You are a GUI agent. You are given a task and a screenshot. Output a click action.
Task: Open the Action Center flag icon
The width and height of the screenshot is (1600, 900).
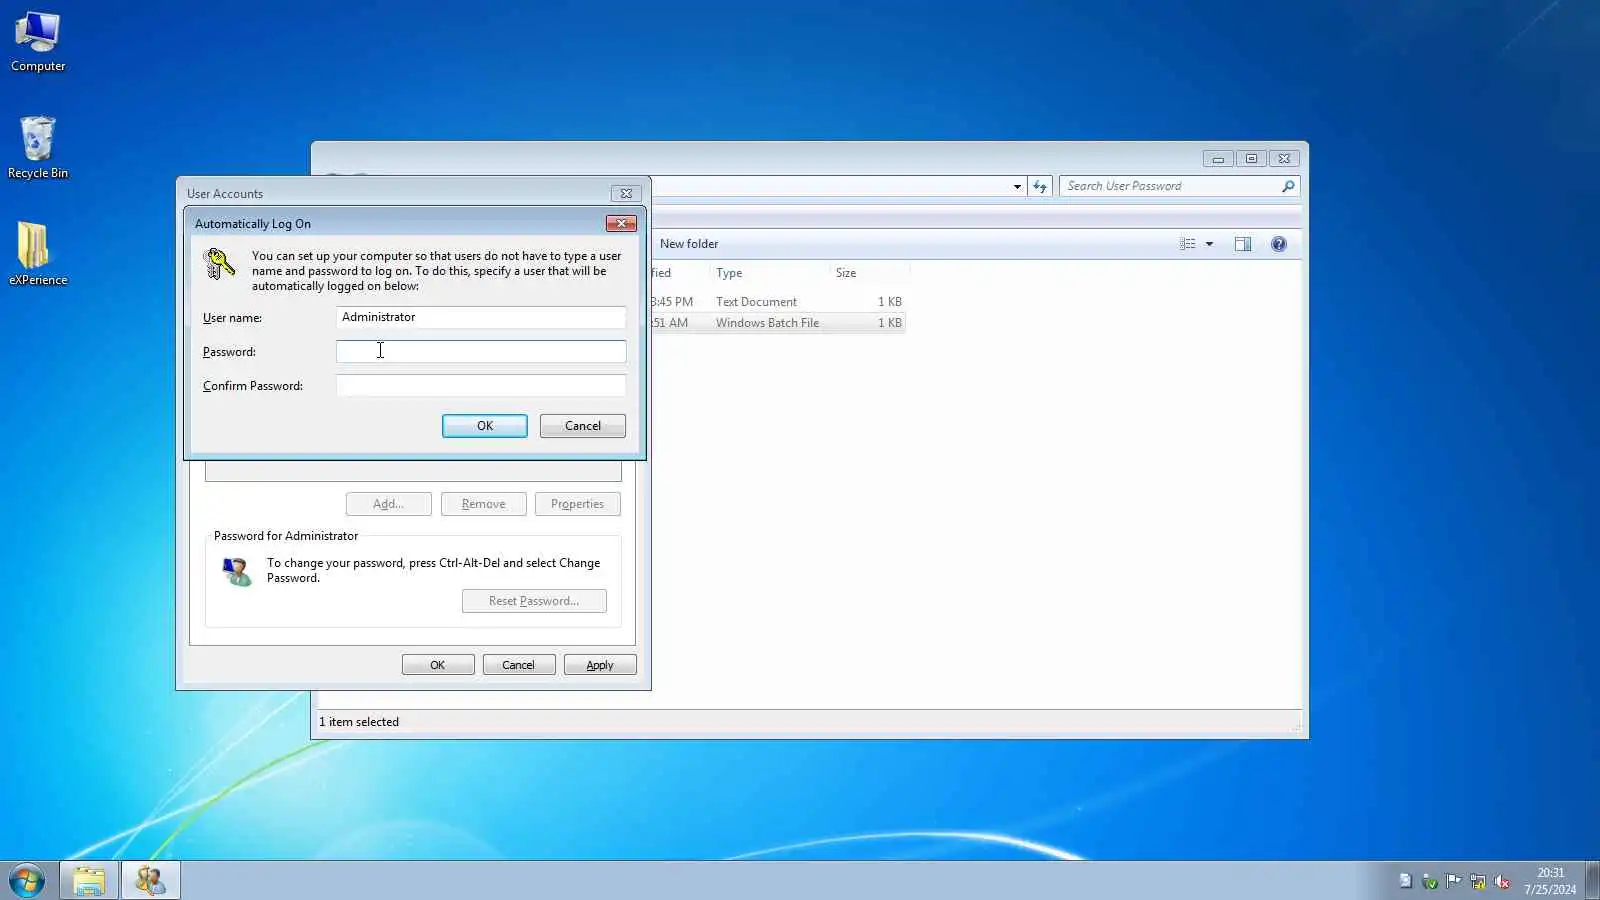[1453, 881]
